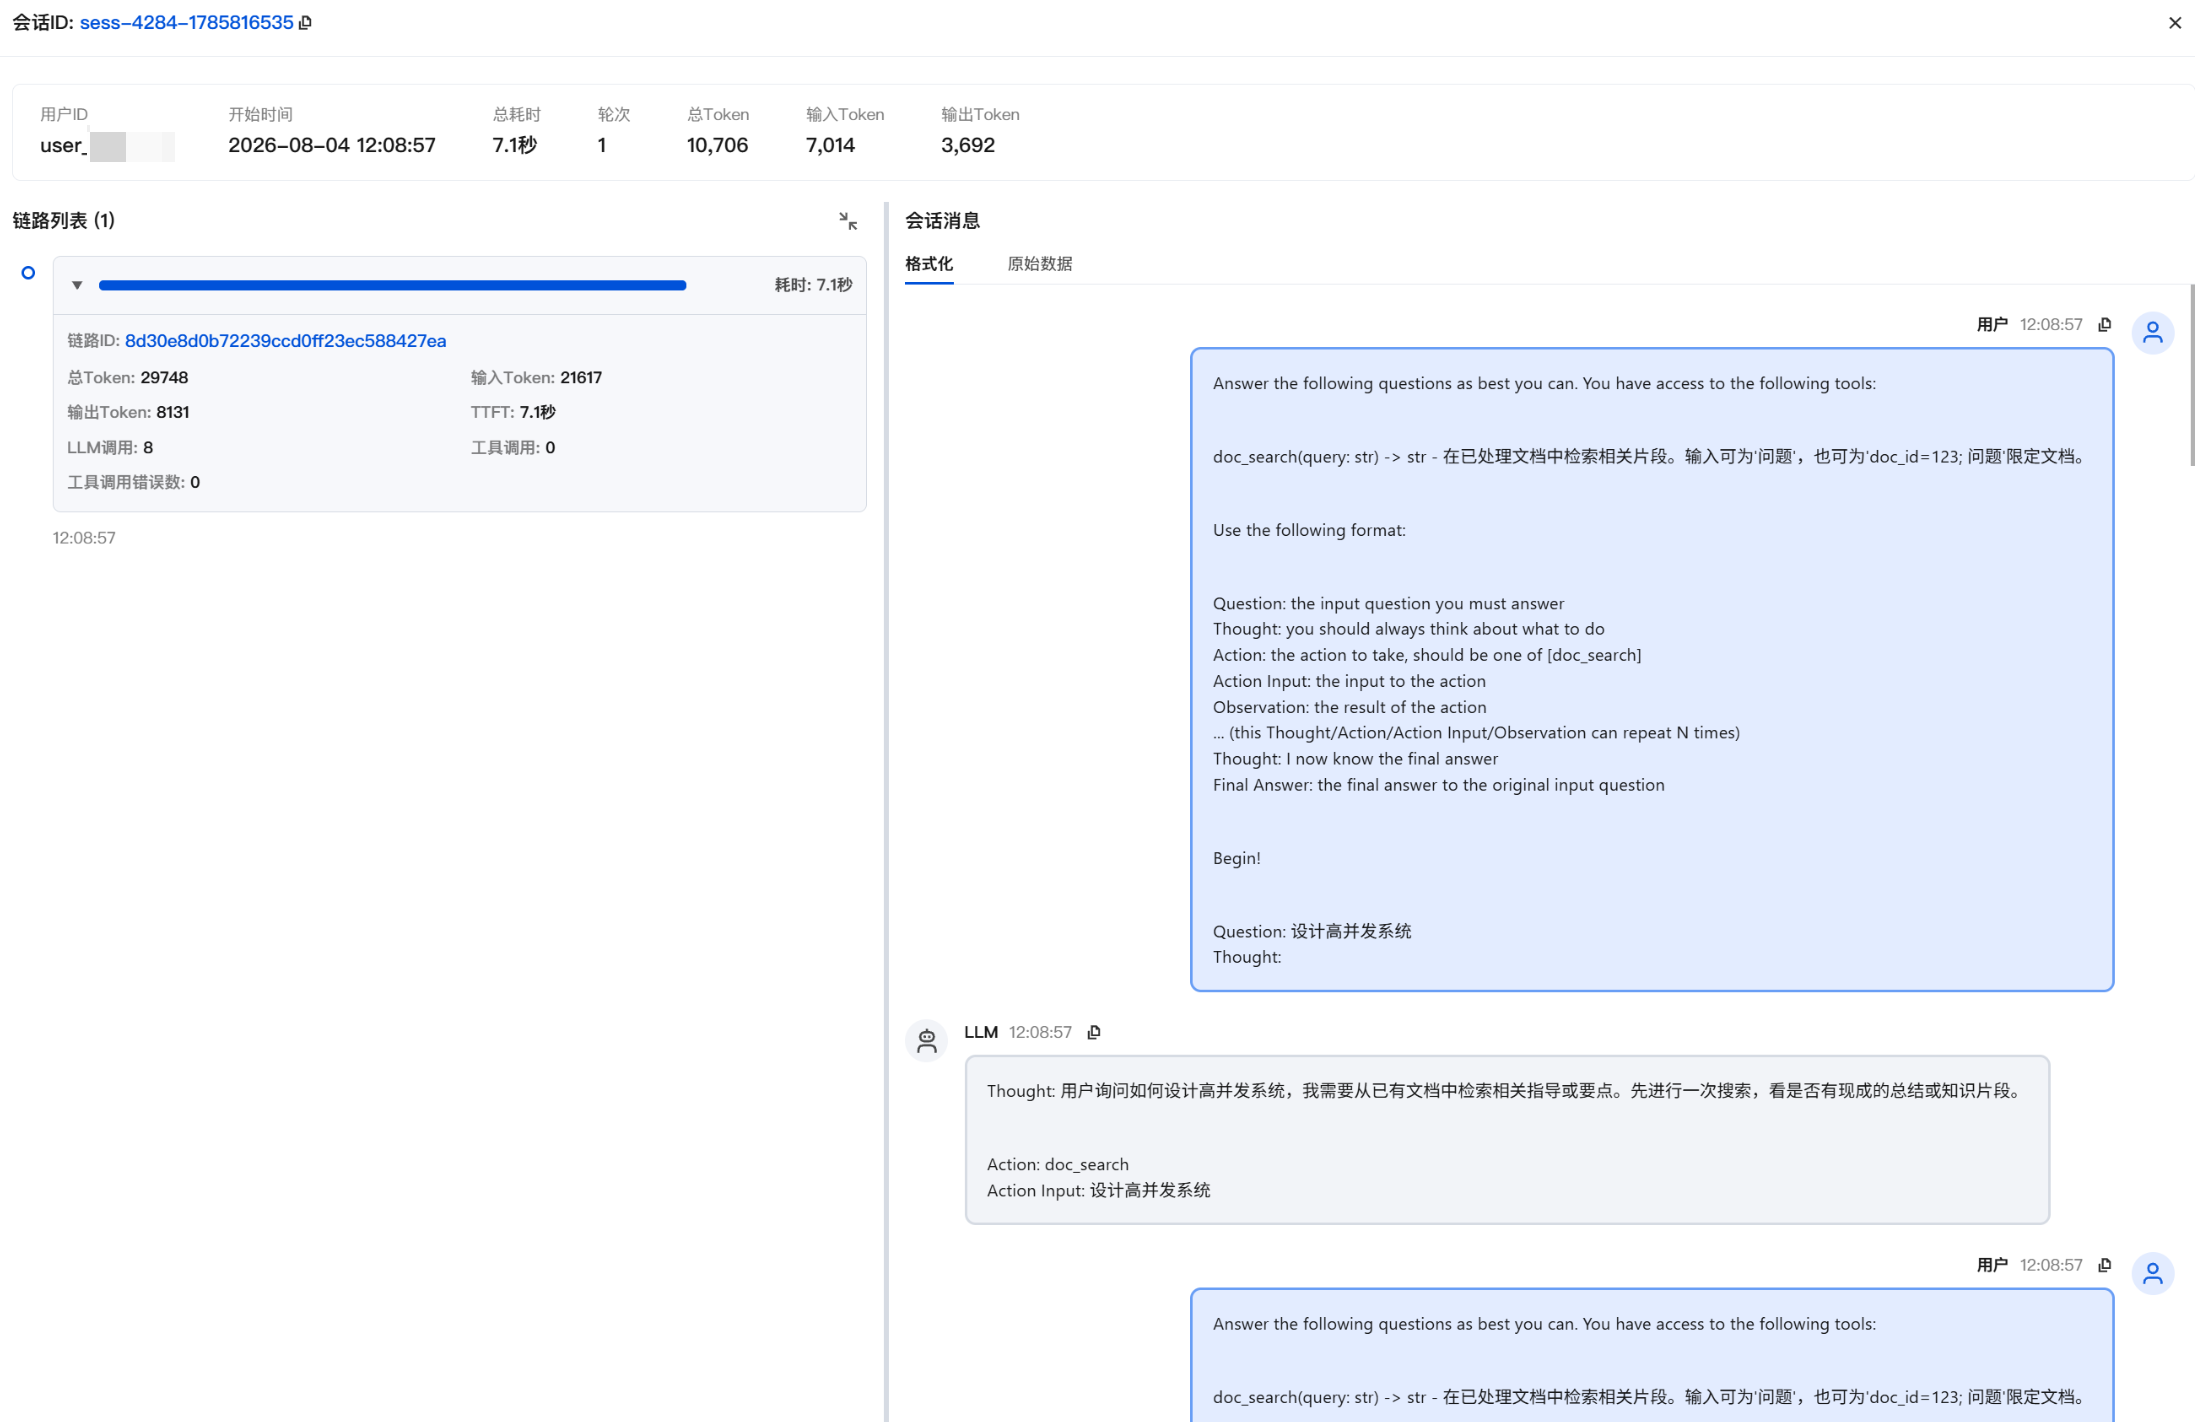Viewport: 2195px width, 1422px height.
Task: Close the session detail panel
Action: [x=2174, y=23]
